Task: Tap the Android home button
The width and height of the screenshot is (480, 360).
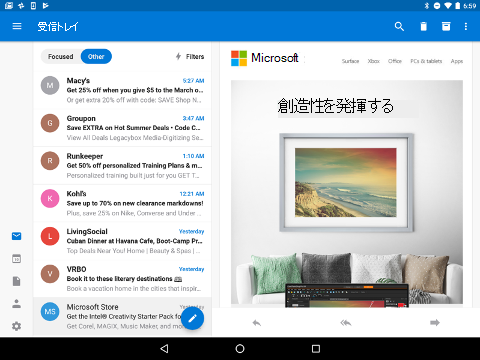Action: point(240,349)
